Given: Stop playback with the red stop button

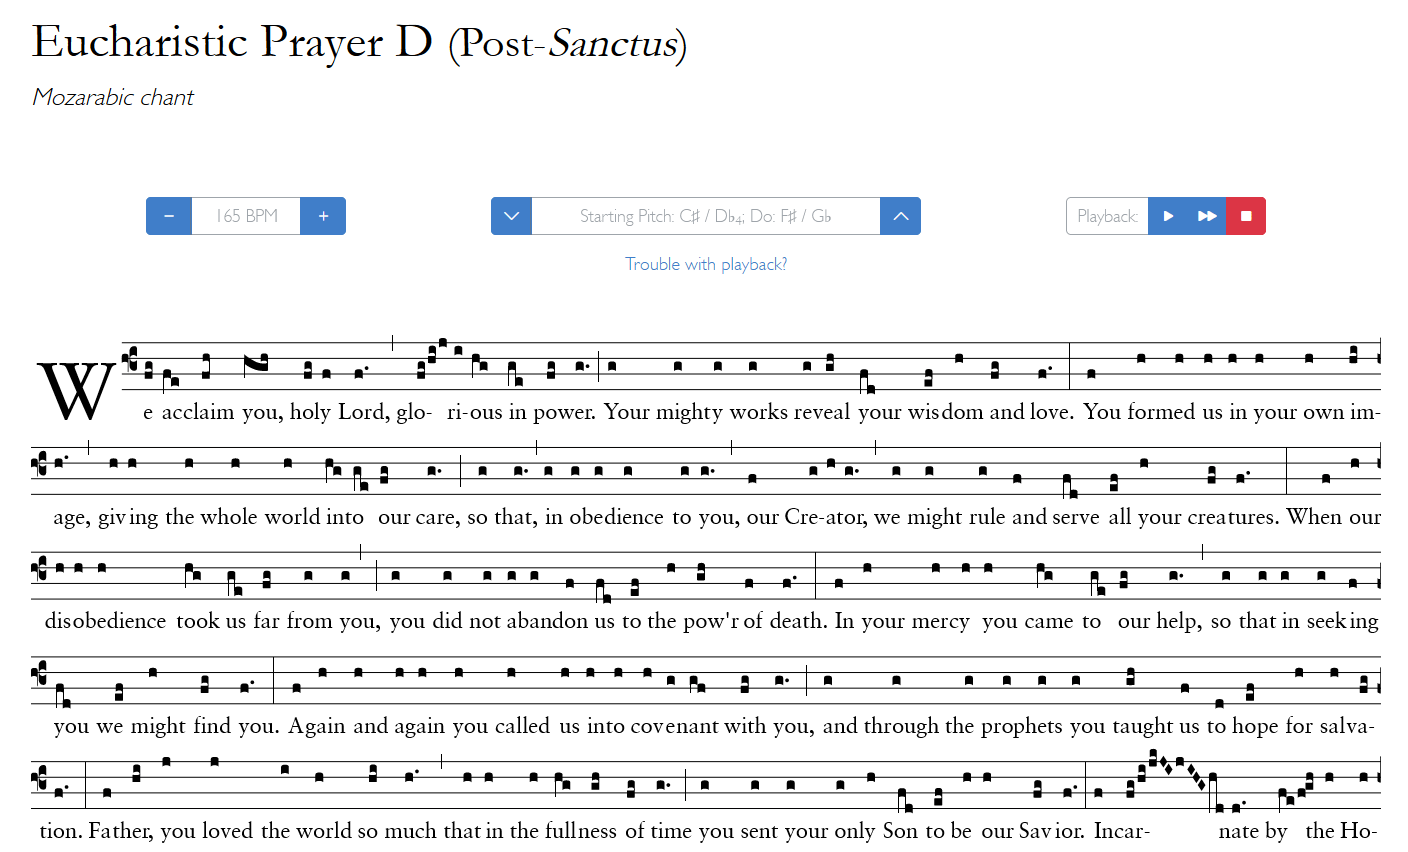Looking at the screenshot, I should coord(1246,216).
